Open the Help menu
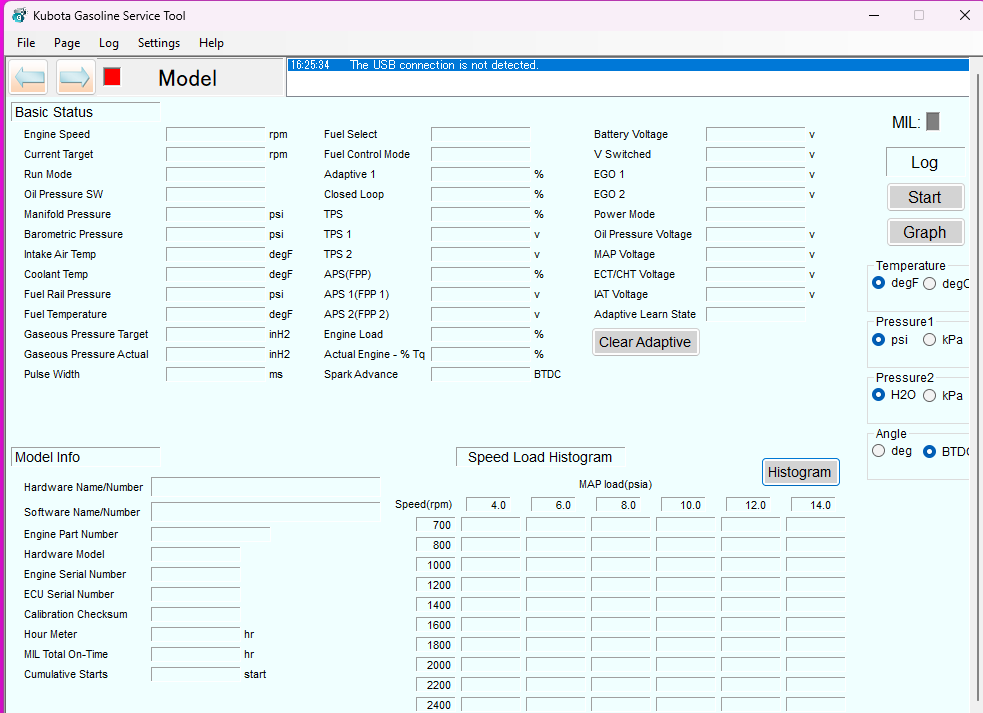 tap(211, 43)
